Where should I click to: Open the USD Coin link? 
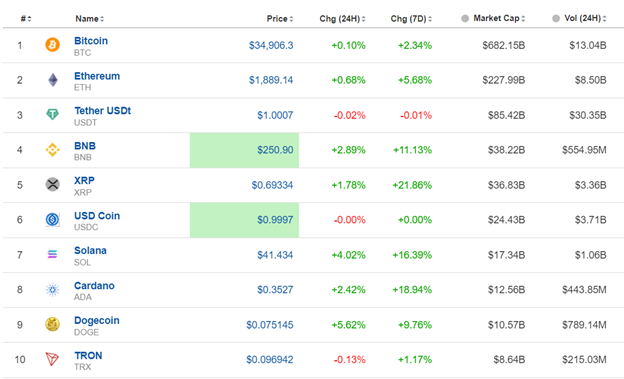(x=97, y=215)
